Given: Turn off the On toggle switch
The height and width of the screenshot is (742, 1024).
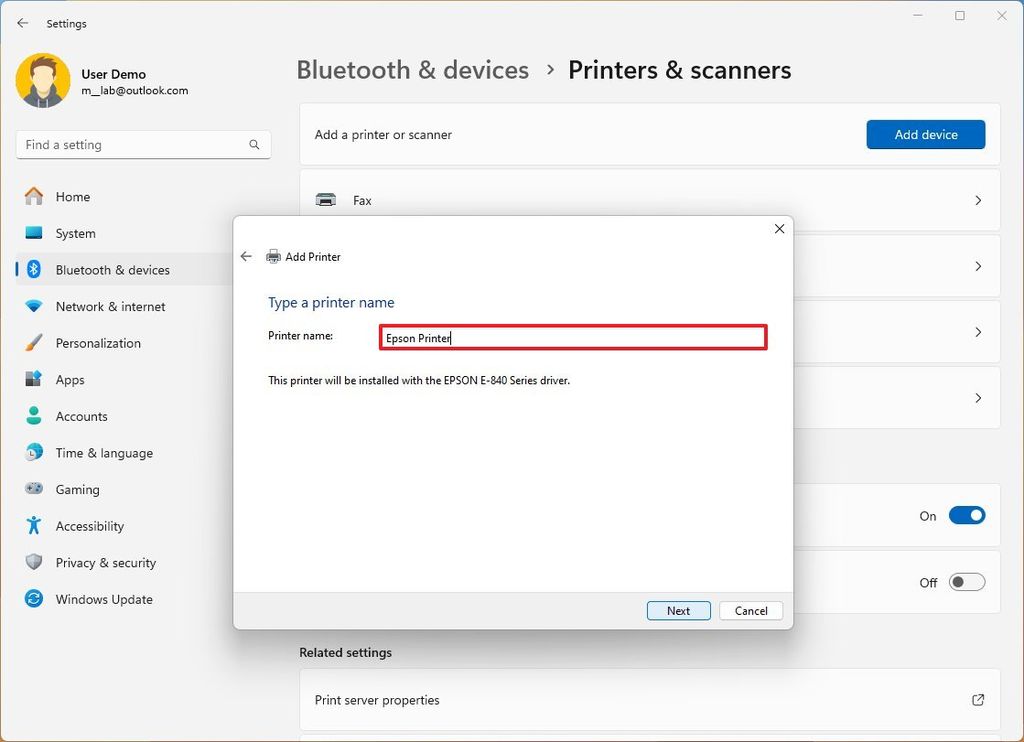Looking at the screenshot, I should (x=966, y=515).
